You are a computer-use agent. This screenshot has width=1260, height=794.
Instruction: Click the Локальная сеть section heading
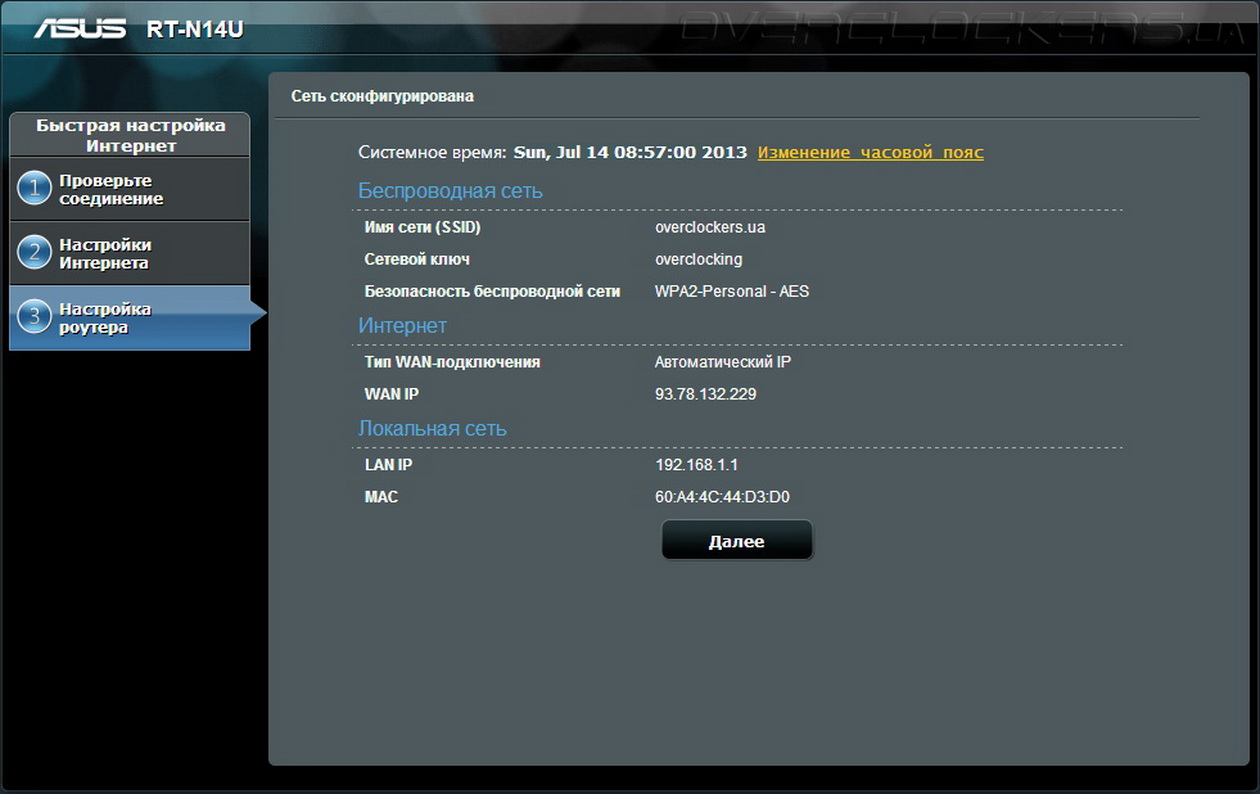[432, 429]
